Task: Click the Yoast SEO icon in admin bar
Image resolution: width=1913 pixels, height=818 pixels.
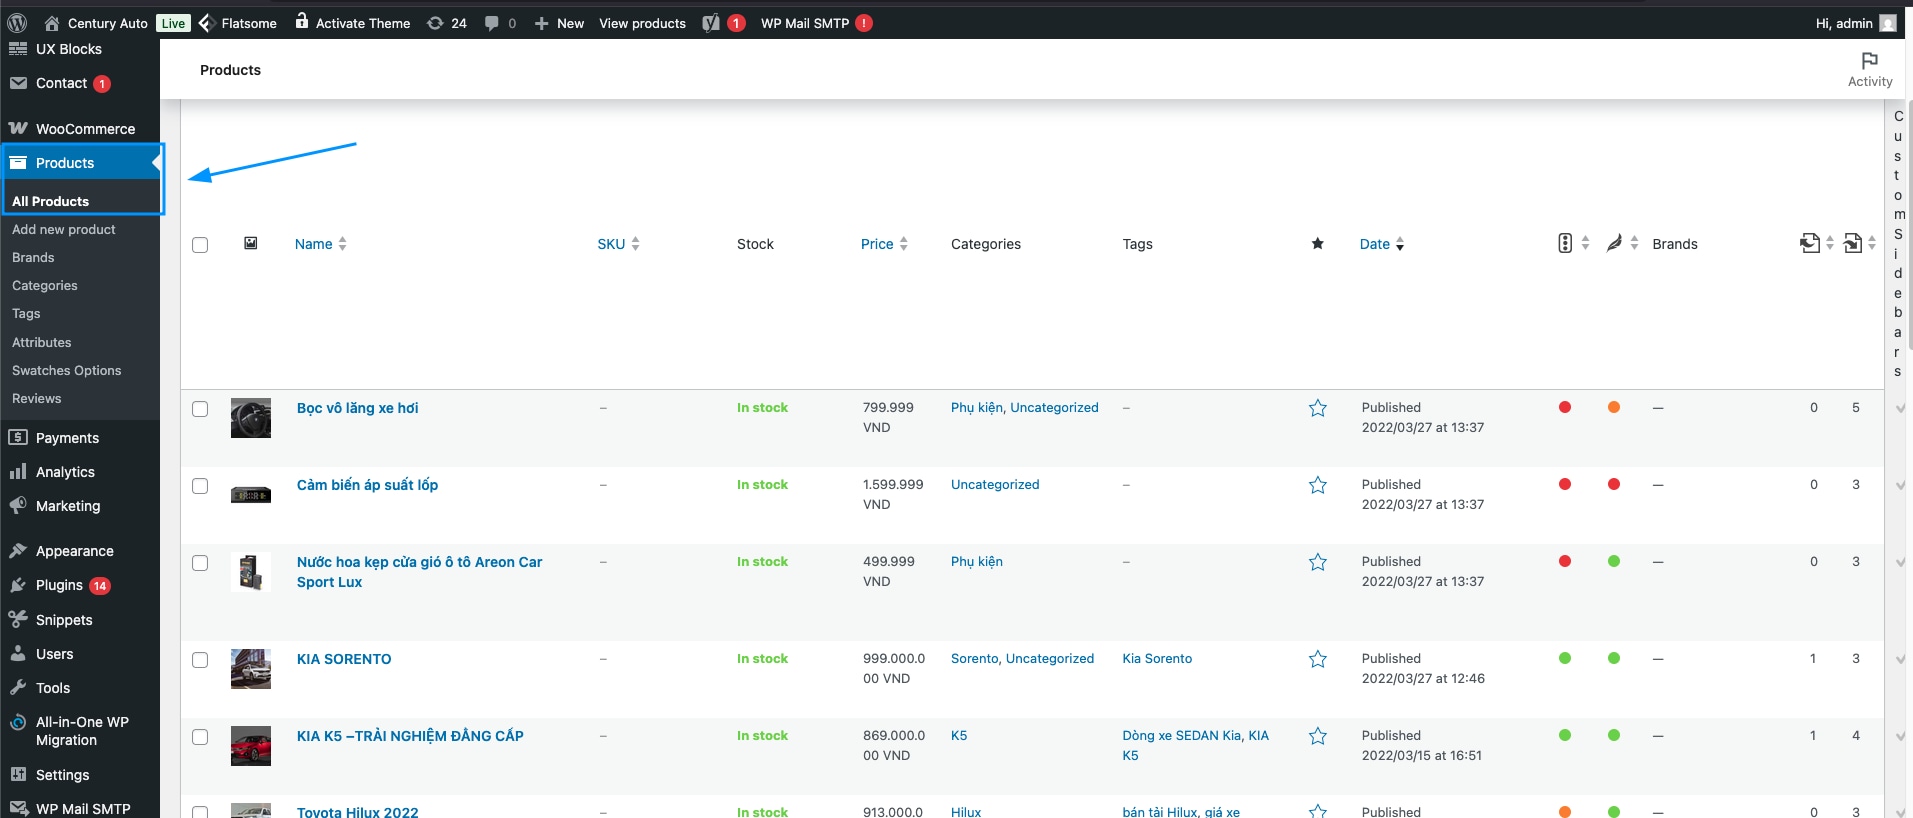Action: (711, 23)
